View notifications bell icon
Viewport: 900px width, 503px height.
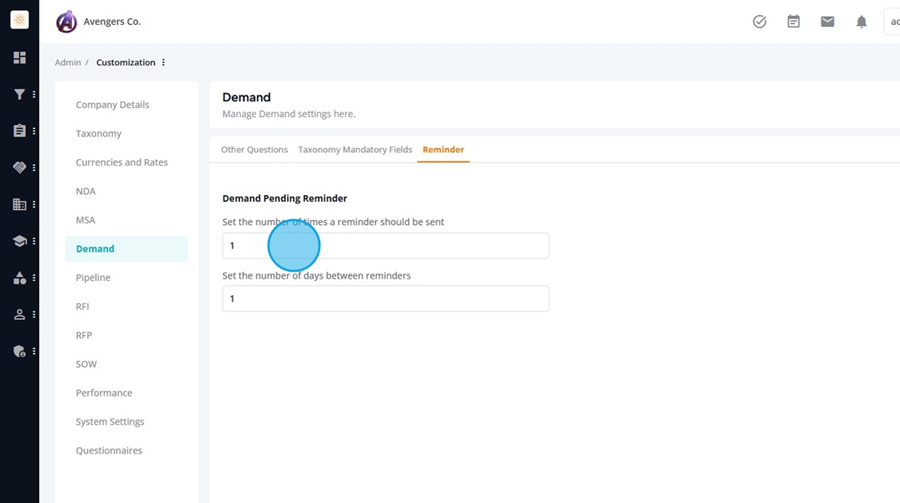(x=862, y=22)
